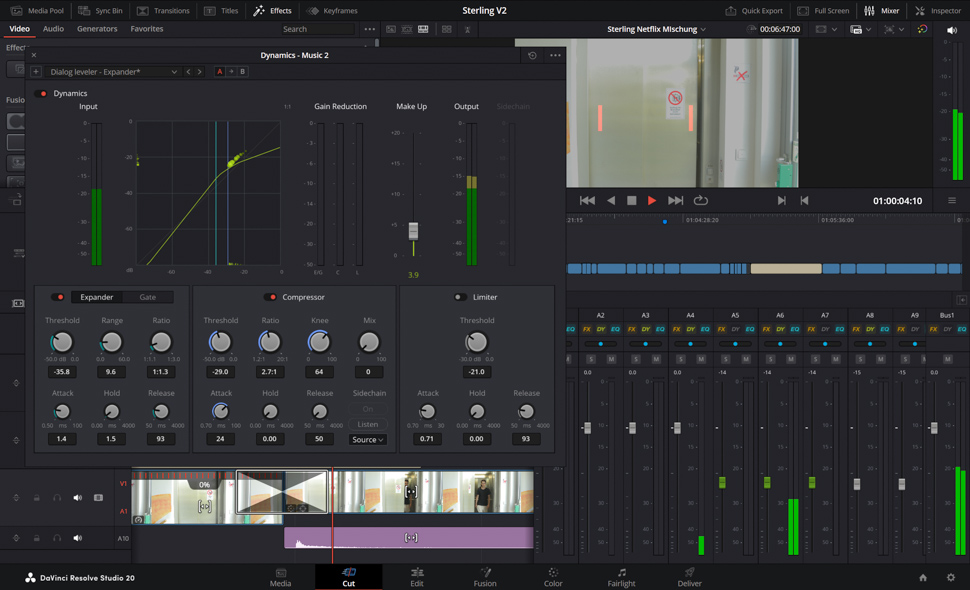Expand the Sidechain Source dropdown
Viewport: 970px width, 590px height.
click(368, 440)
